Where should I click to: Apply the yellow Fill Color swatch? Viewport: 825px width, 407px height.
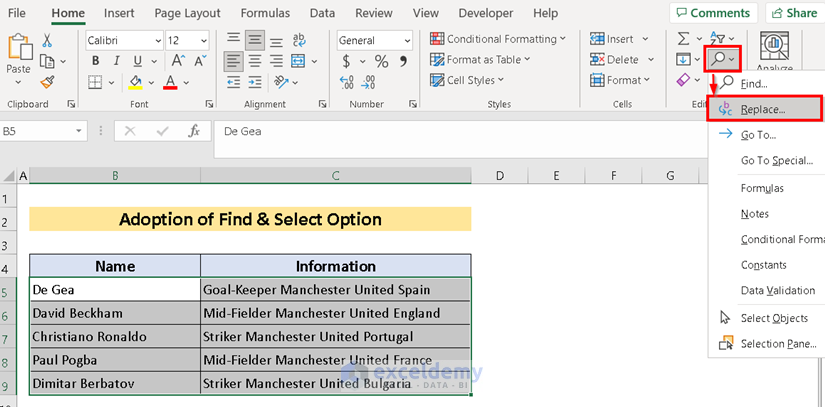pyautogui.click(x=137, y=82)
